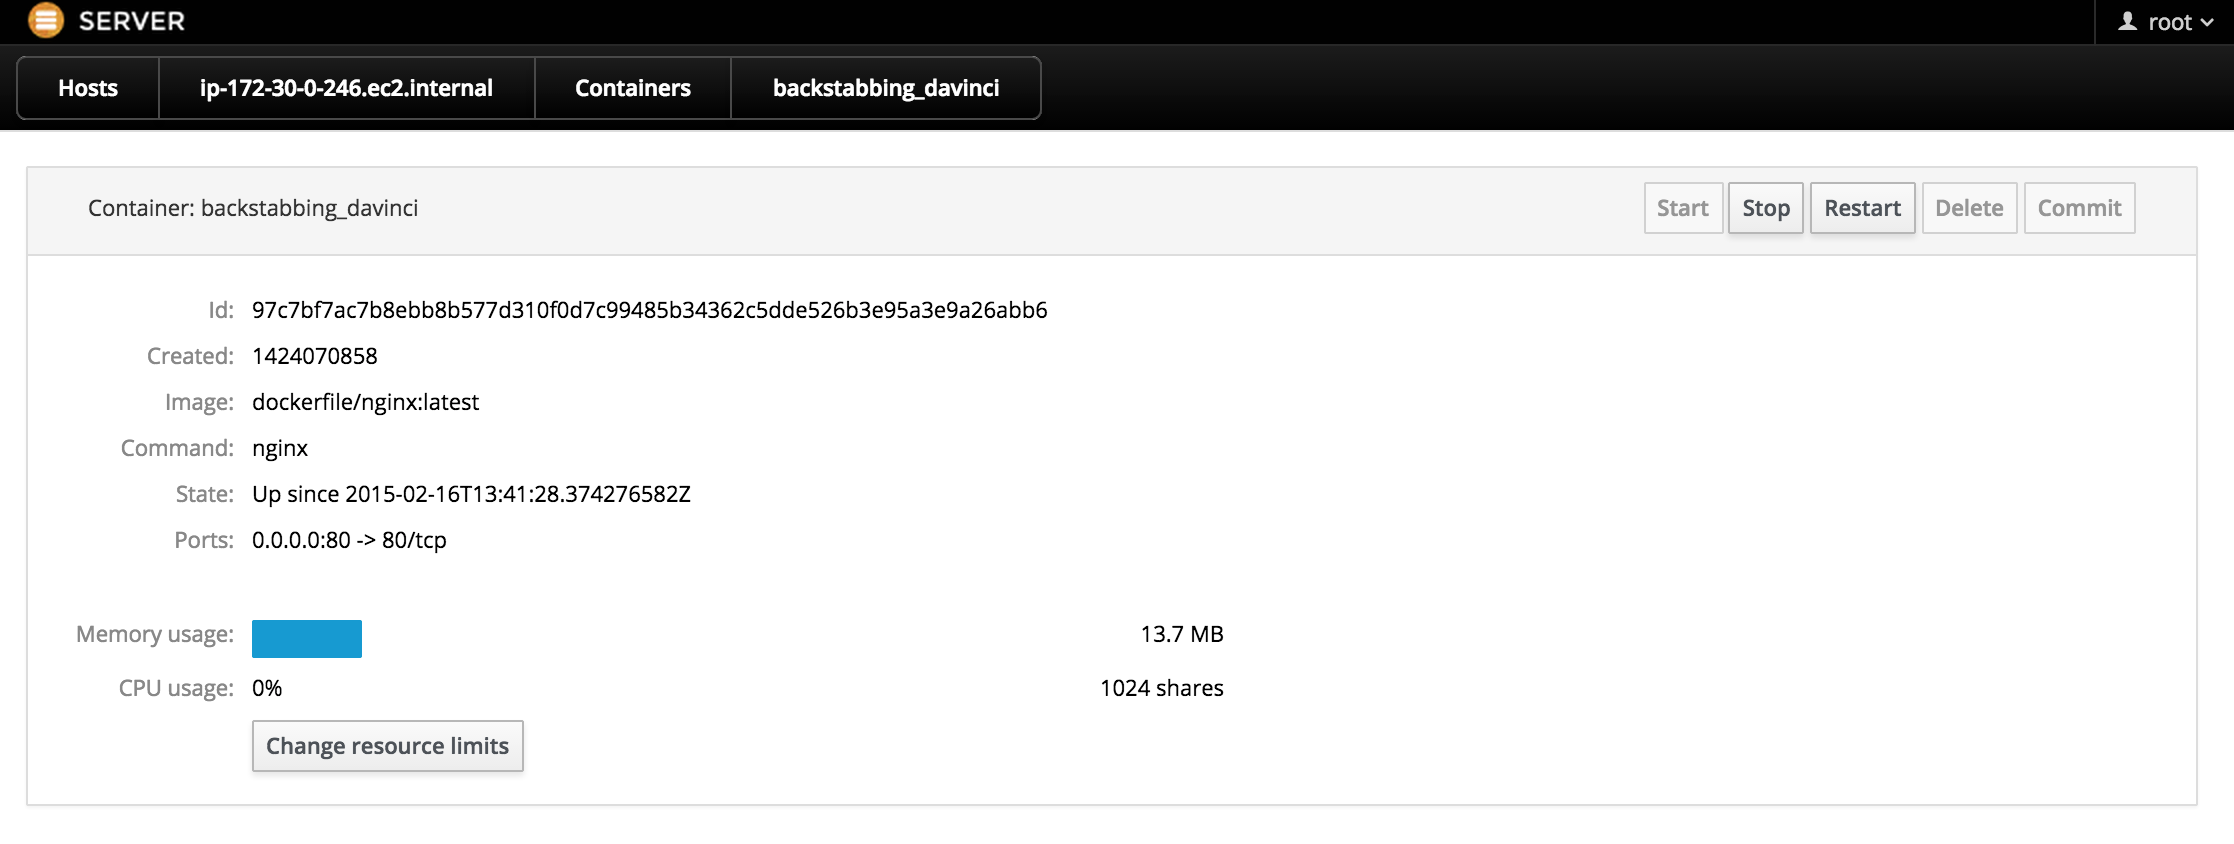Click the Container: backstabbing_davinci heading

tap(253, 208)
